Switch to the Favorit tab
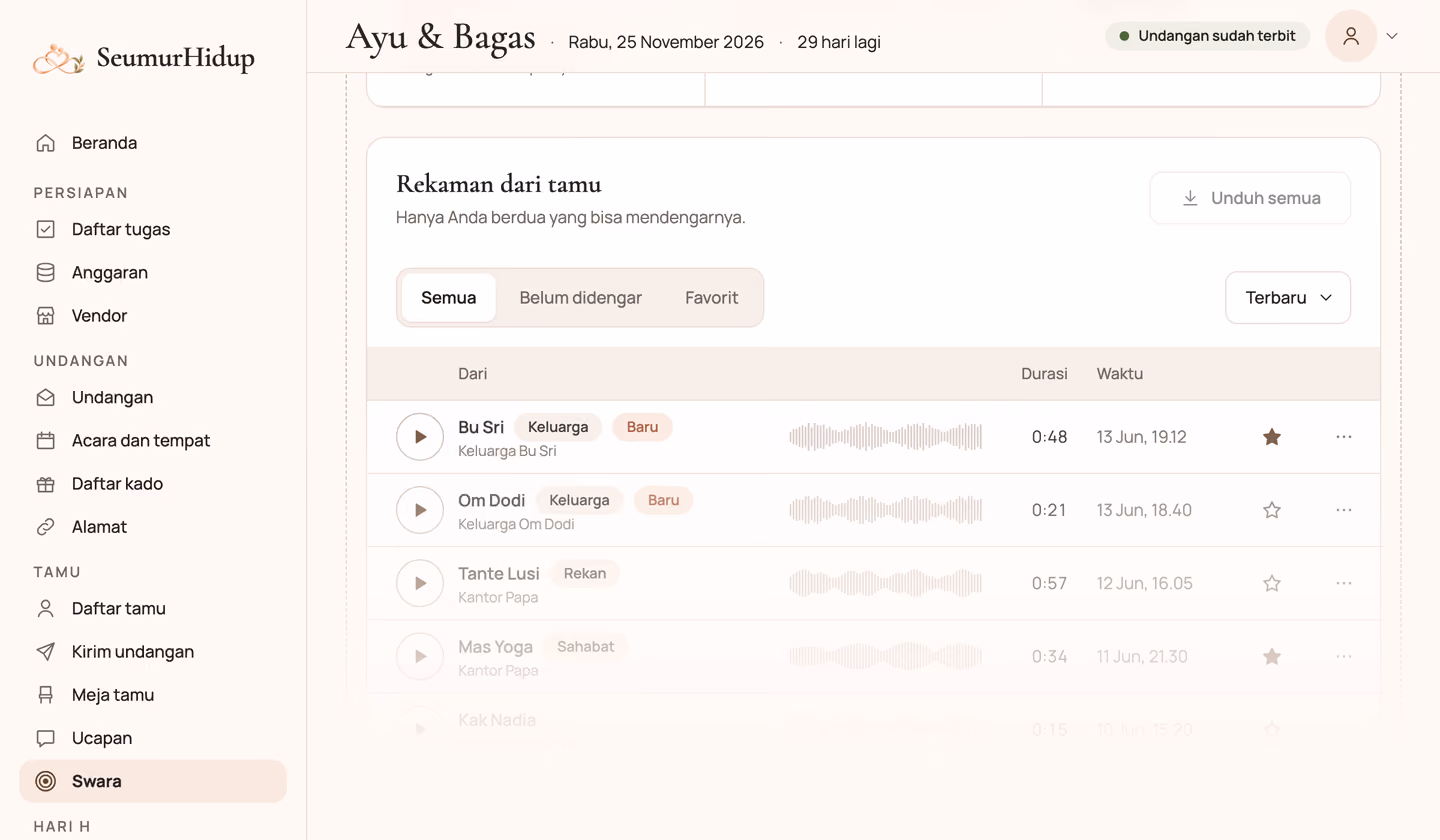Screen dimensions: 1440x840 (712, 298)
